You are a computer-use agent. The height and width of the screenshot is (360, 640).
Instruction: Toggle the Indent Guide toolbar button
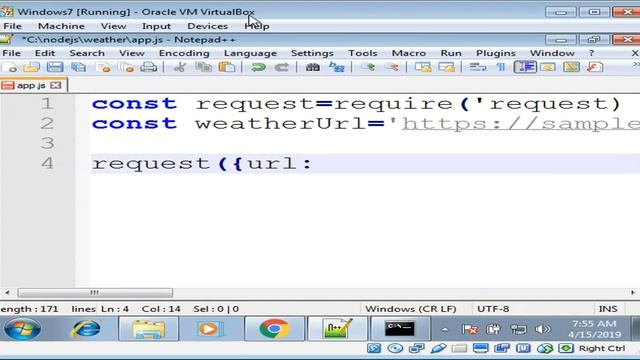pos(525,67)
